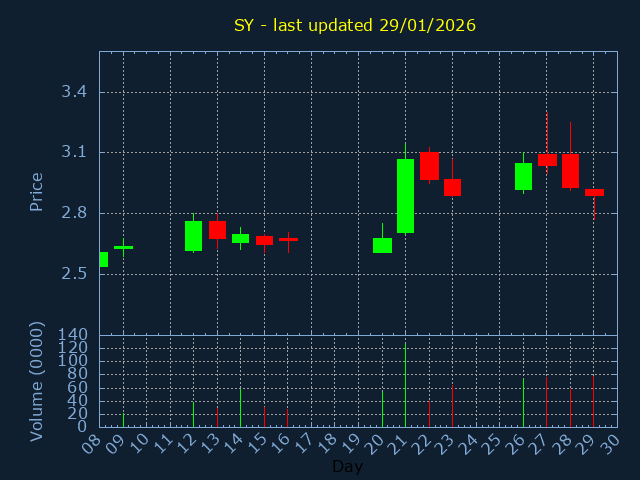Click the green candlestick on day 20

[382, 245]
